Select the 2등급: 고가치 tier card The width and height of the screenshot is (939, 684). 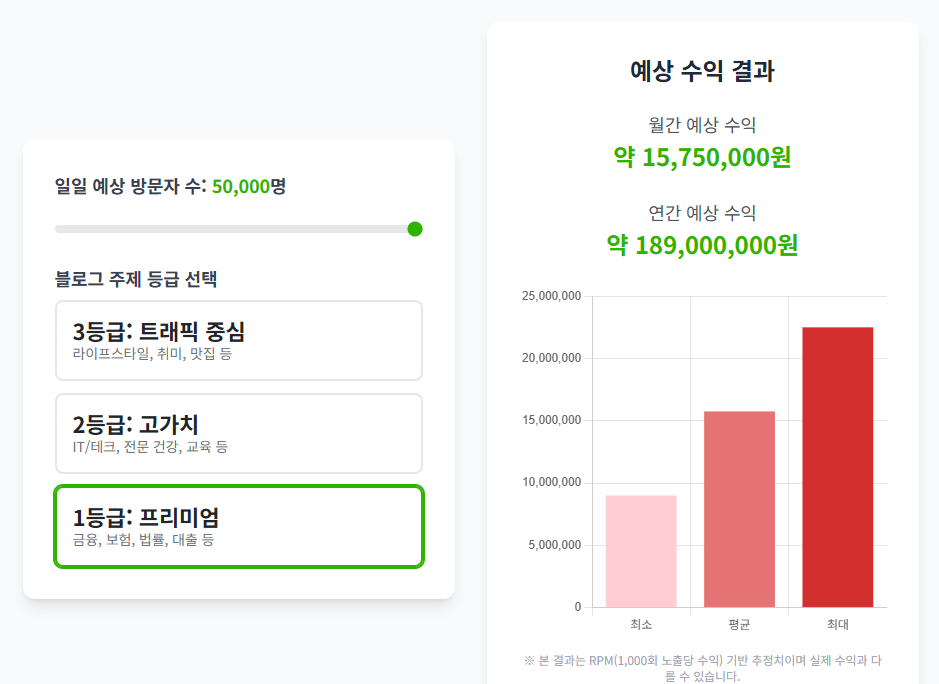(238, 433)
